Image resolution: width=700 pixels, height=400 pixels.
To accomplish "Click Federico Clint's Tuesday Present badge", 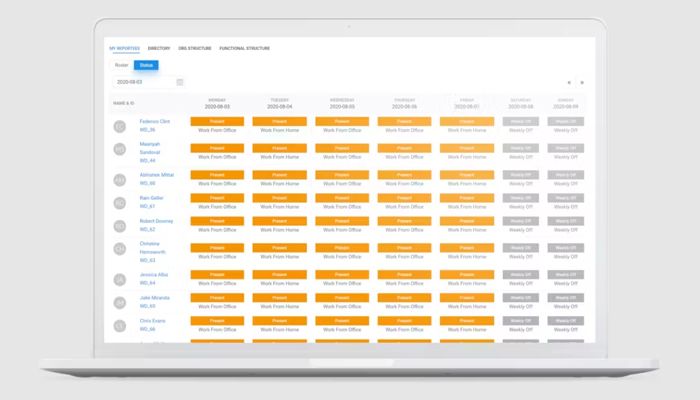I will [x=279, y=121].
